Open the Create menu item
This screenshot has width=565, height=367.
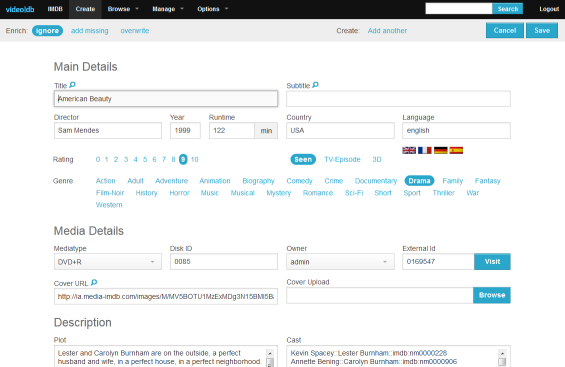85,9
